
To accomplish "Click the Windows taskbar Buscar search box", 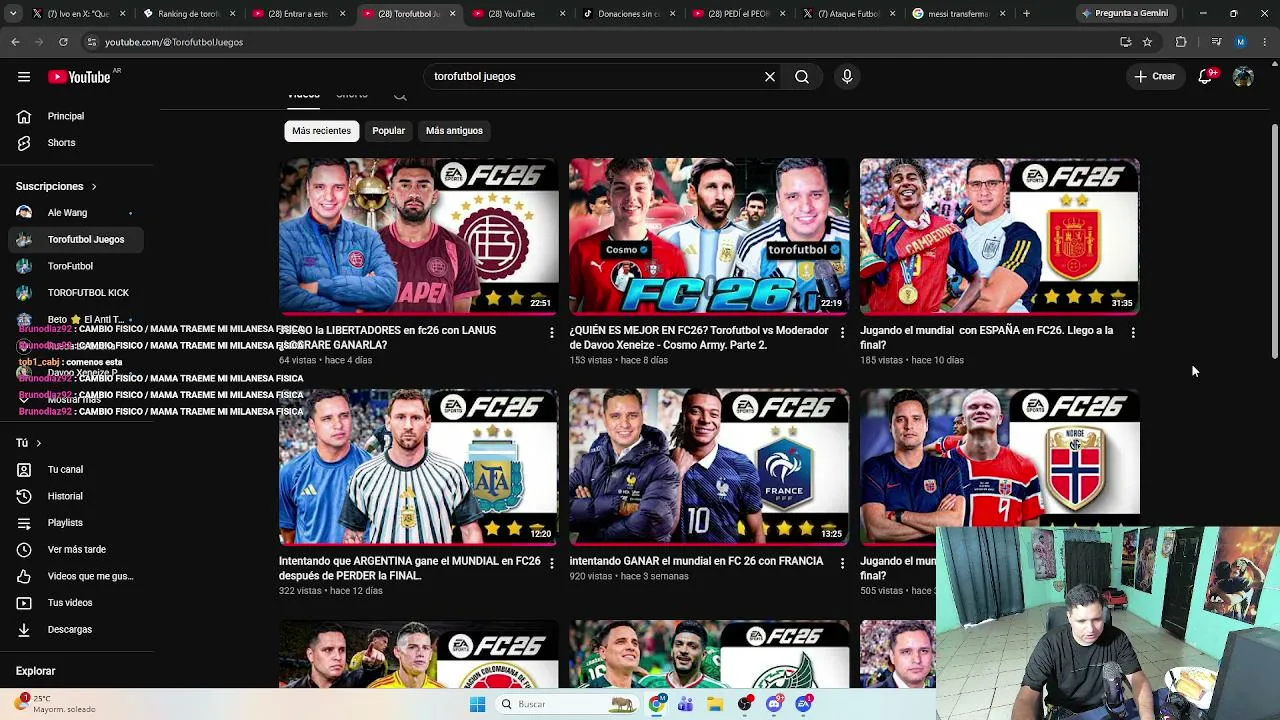I will pyautogui.click(x=568, y=704).
